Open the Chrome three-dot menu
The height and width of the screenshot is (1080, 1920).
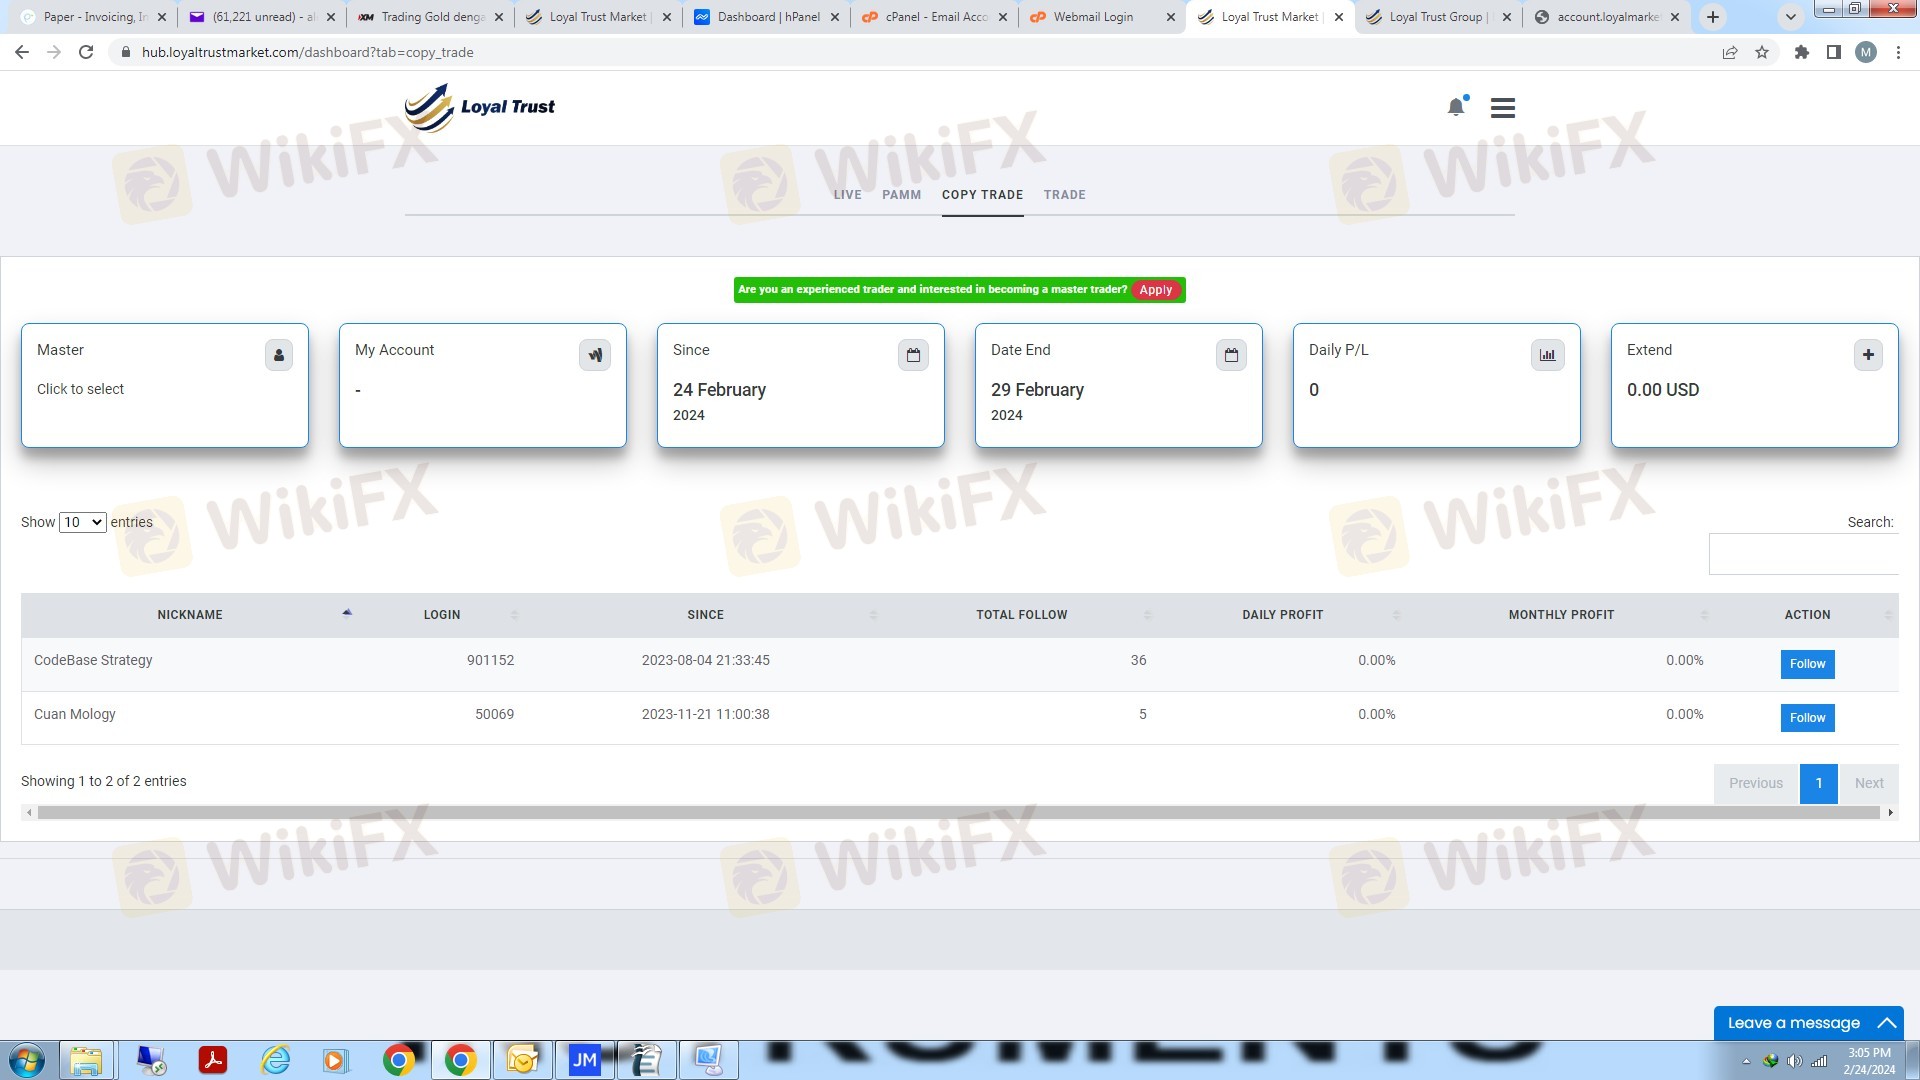(1898, 52)
